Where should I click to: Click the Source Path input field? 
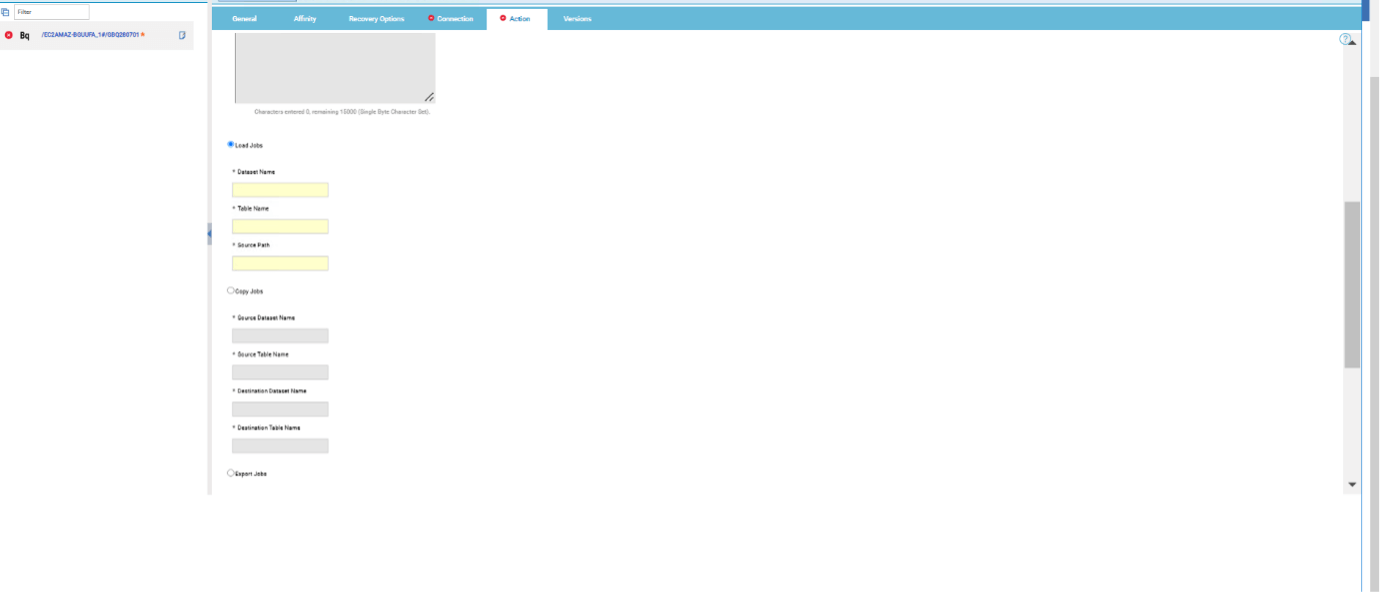(280, 263)
